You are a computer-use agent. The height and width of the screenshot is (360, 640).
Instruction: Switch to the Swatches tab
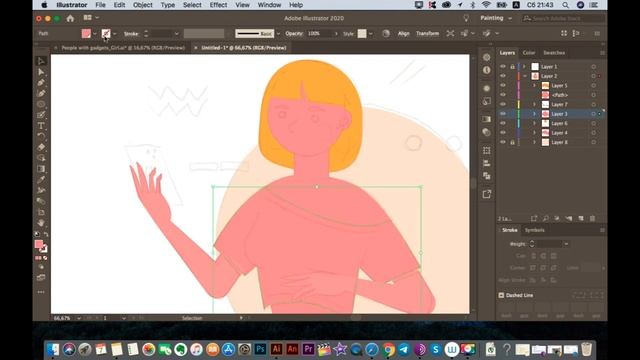(x=554, y=53)
